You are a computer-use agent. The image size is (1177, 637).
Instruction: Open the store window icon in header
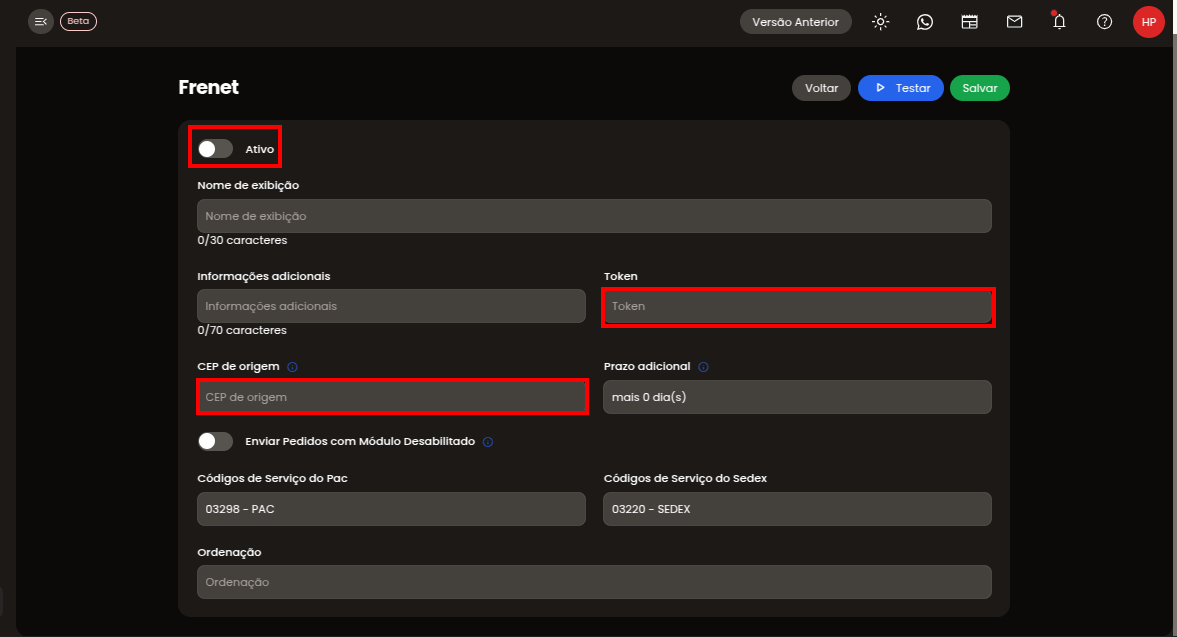(970, 22)
